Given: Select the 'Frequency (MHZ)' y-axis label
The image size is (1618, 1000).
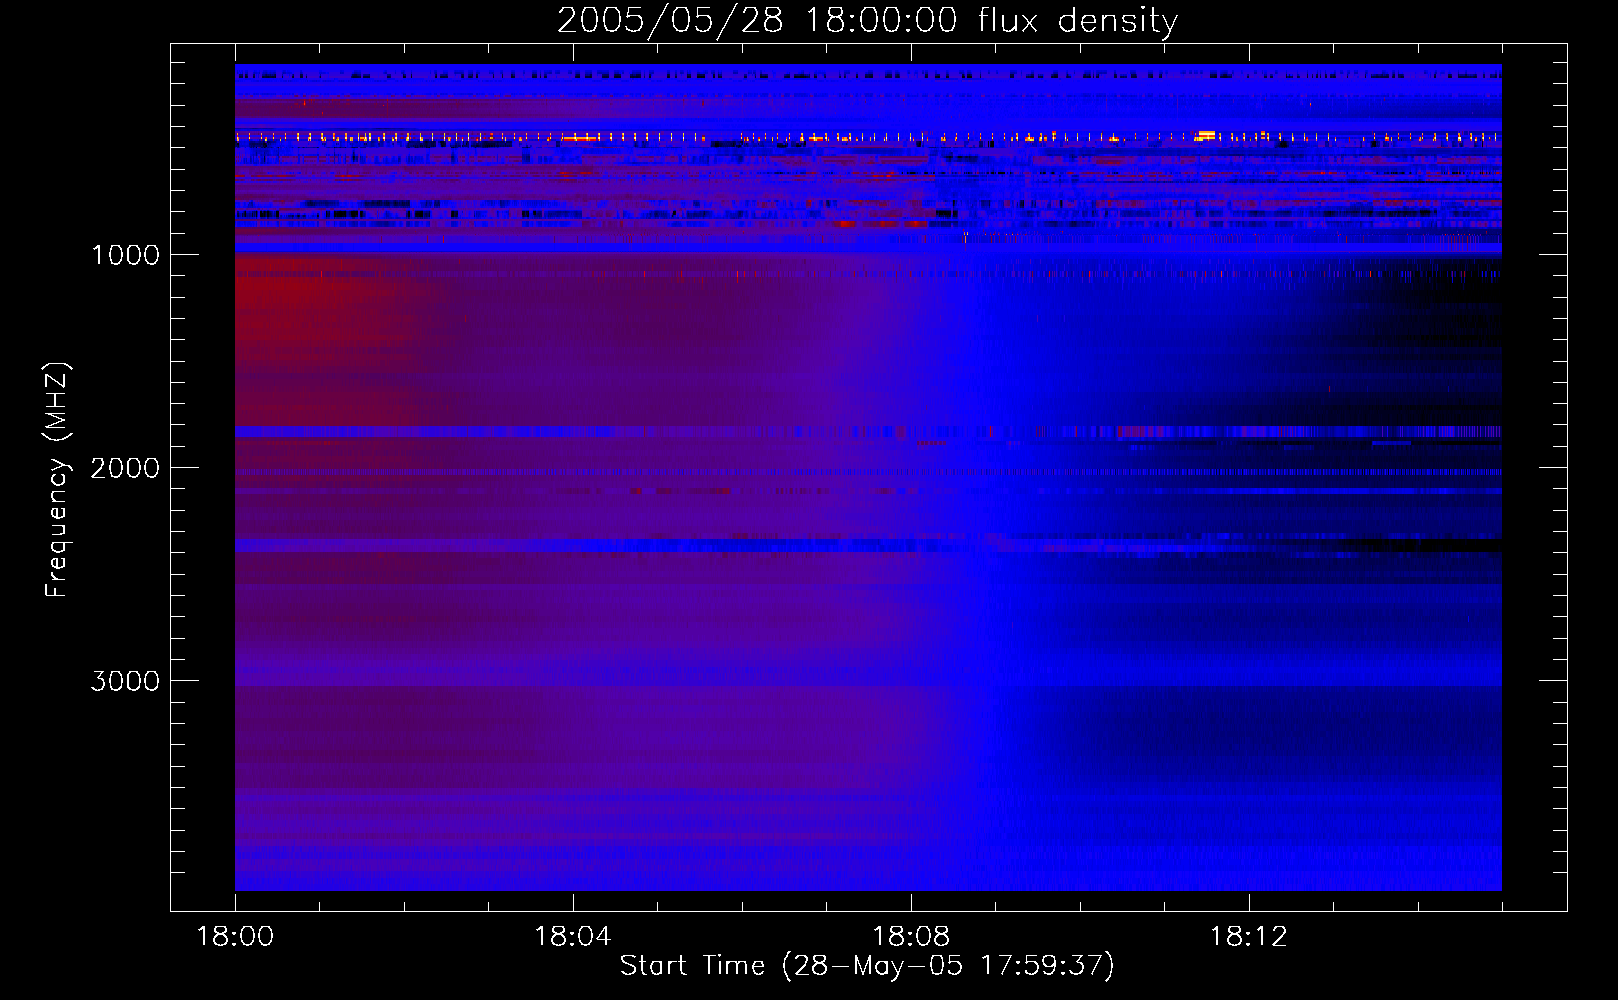Looking at the screenshot, I should (x=57, y=480).
